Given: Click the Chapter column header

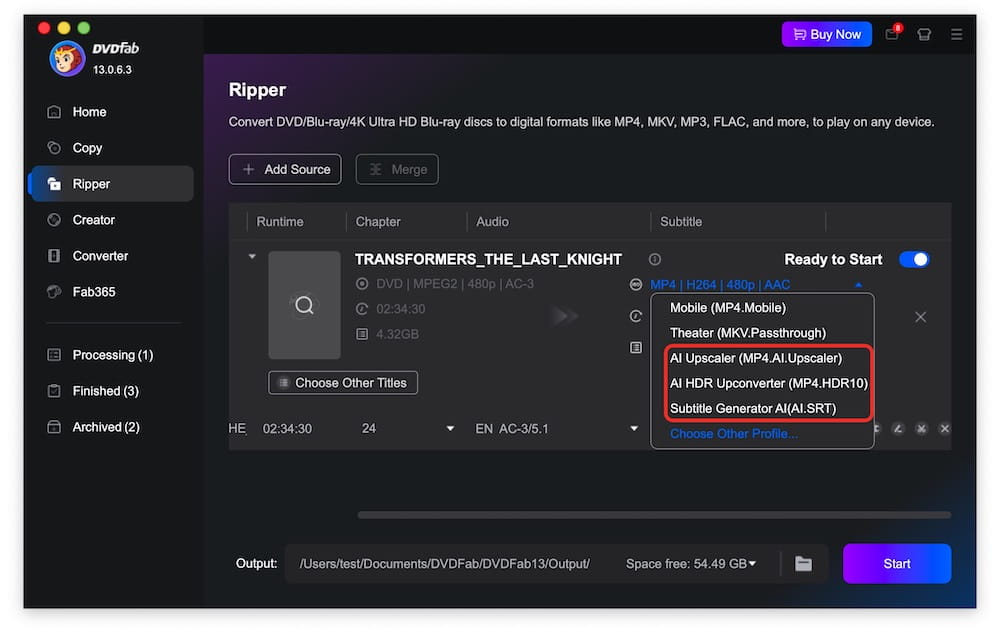Looking at the screenshot, I should (x=378, y=222).
